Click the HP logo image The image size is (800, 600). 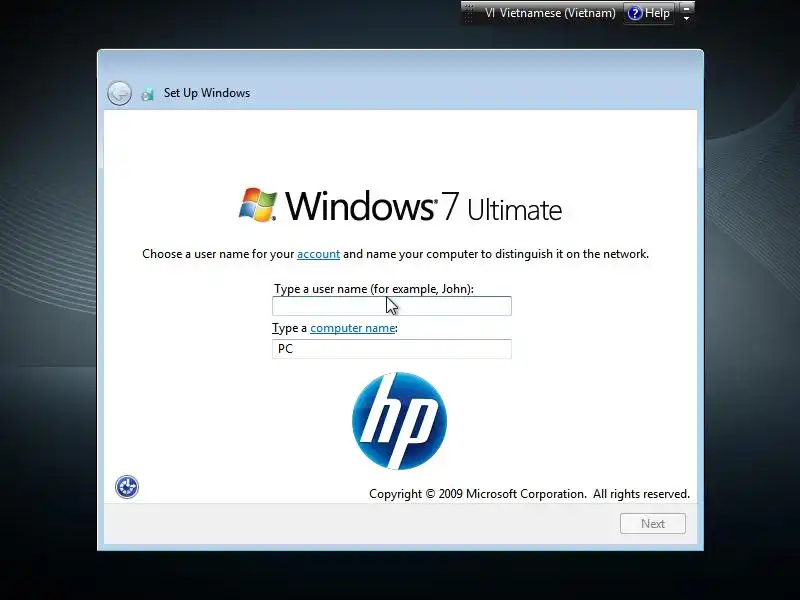399,421
